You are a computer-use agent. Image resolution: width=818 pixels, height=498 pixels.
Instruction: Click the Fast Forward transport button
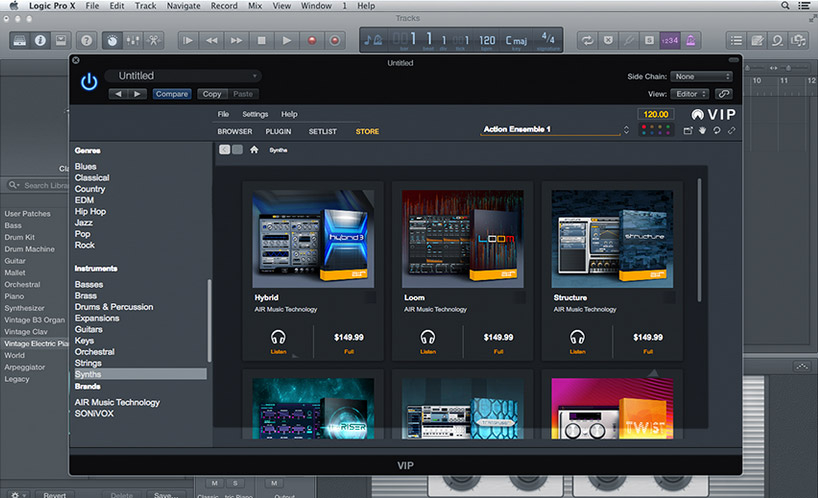point(236,40)
